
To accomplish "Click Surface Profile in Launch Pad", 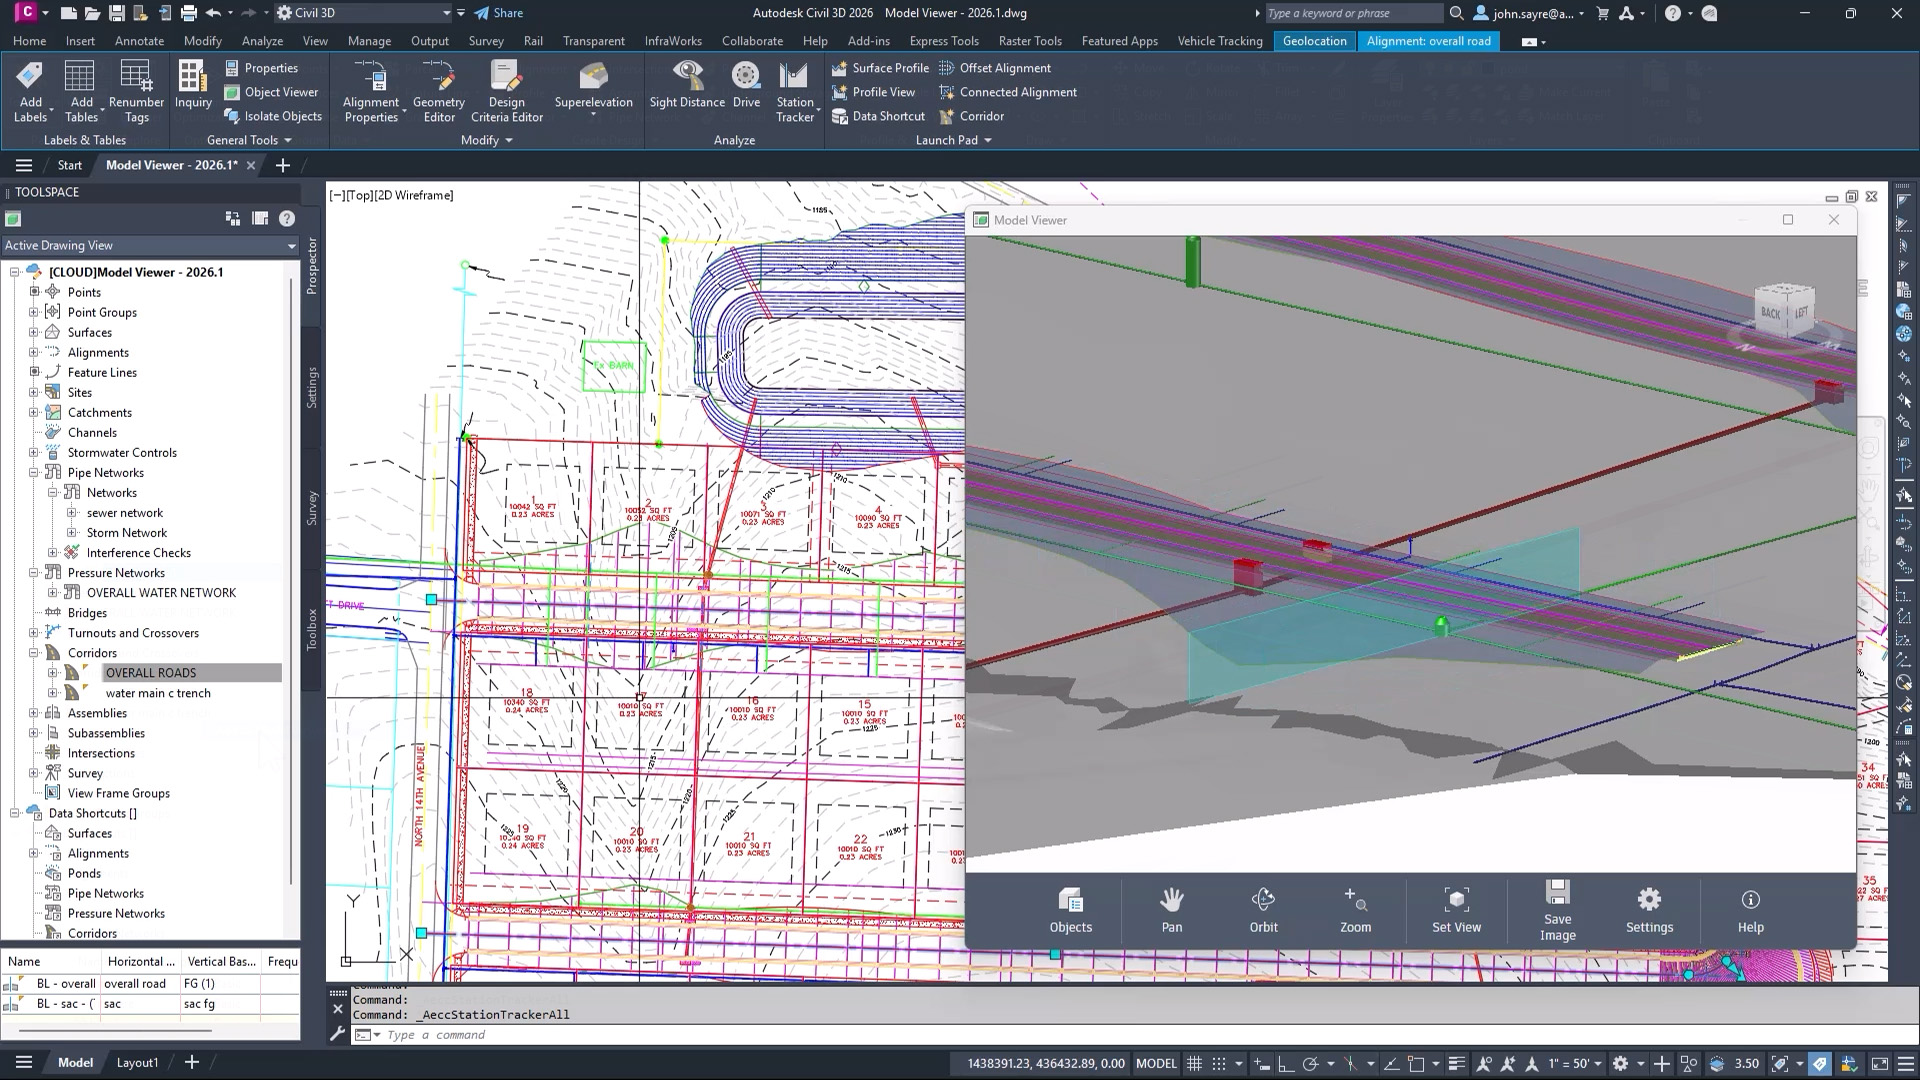I will pyautogui.click(x=880, y=68).
